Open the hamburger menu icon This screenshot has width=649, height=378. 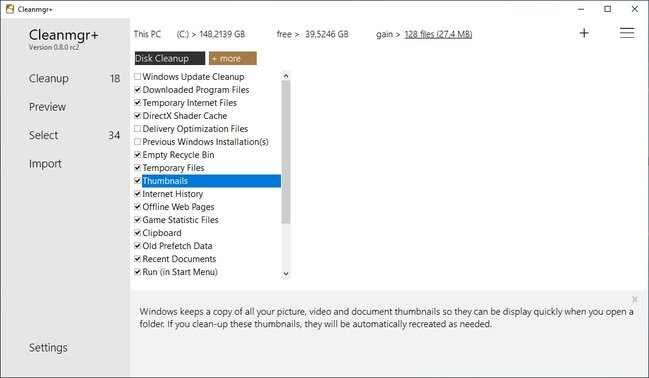click(x=627, y=33)
